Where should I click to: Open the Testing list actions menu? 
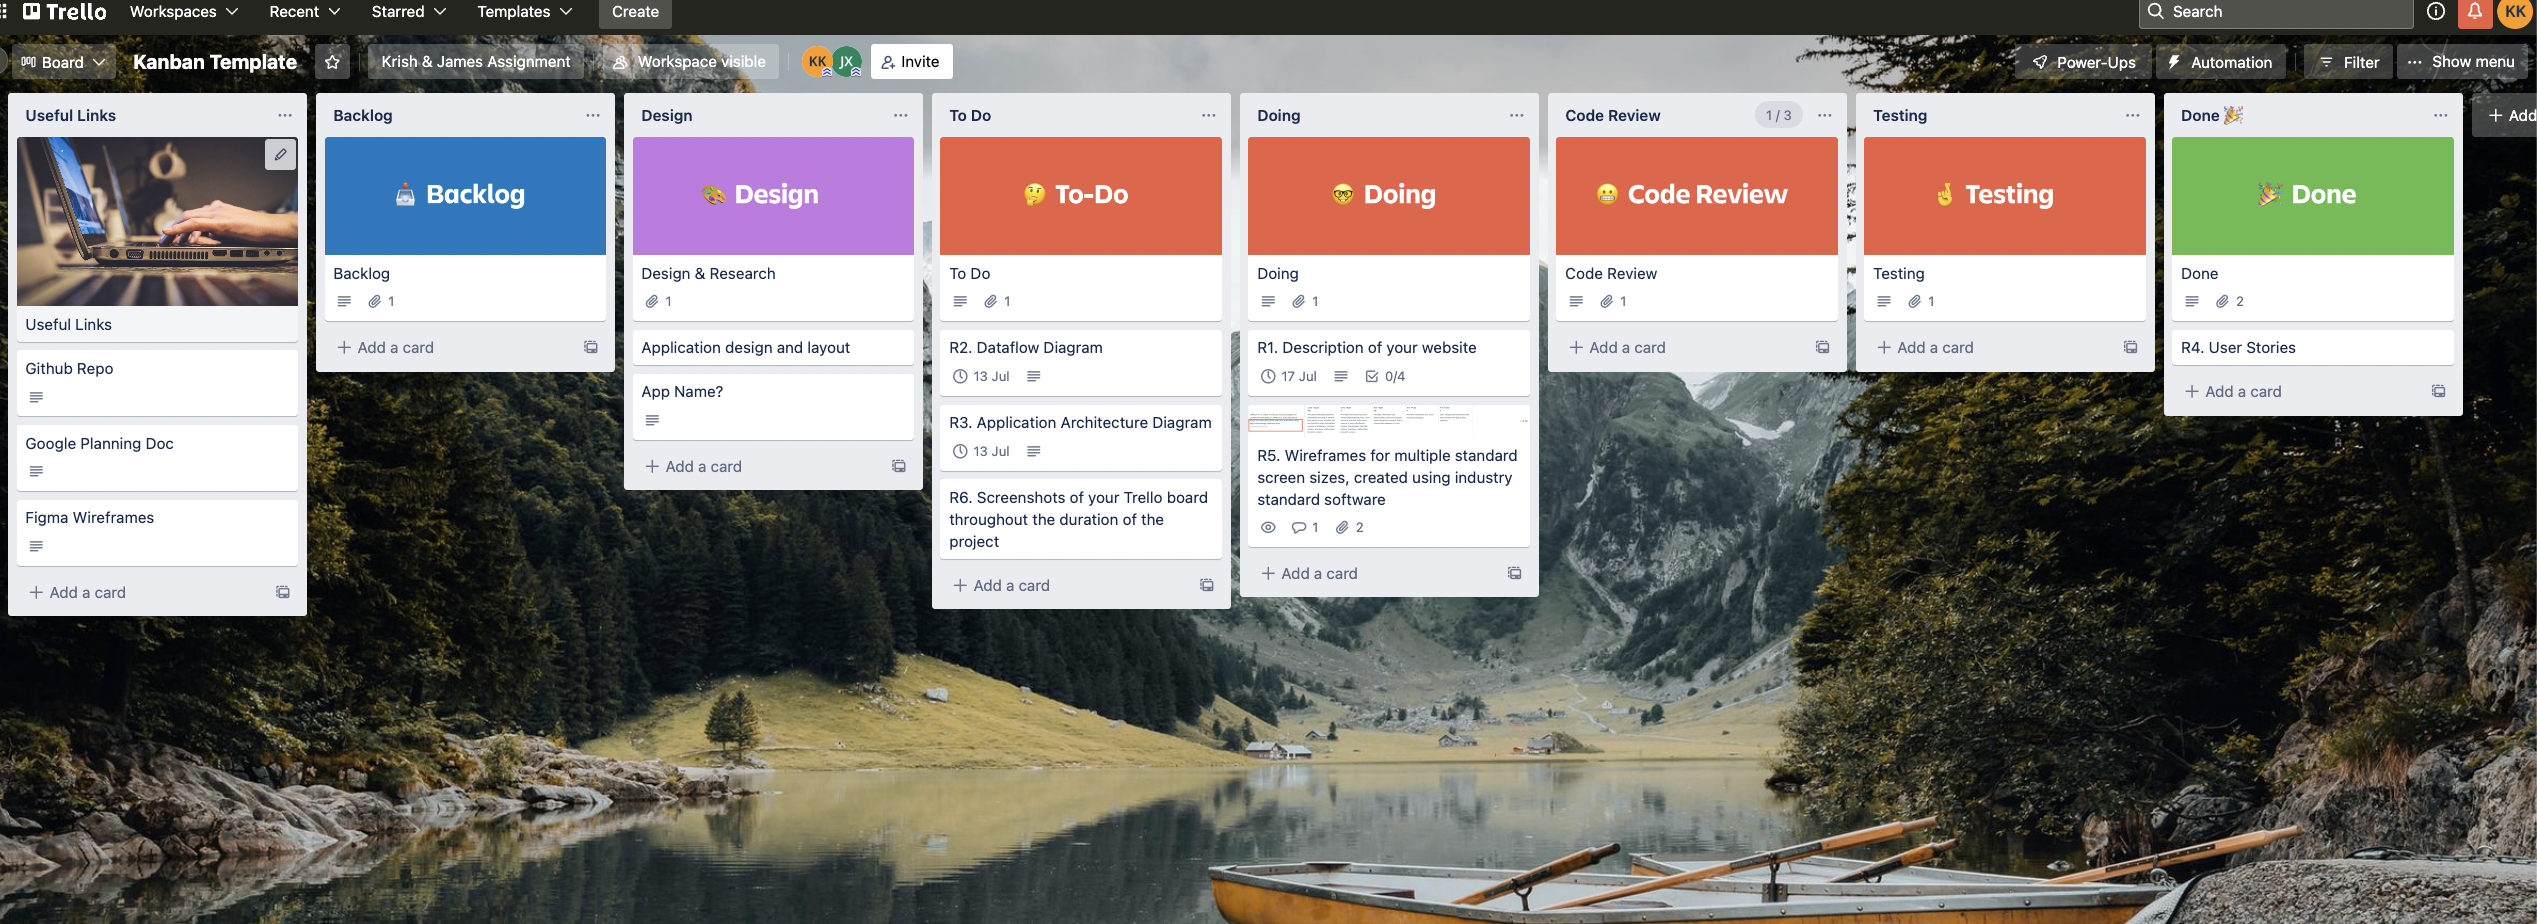coord(2133,116)
